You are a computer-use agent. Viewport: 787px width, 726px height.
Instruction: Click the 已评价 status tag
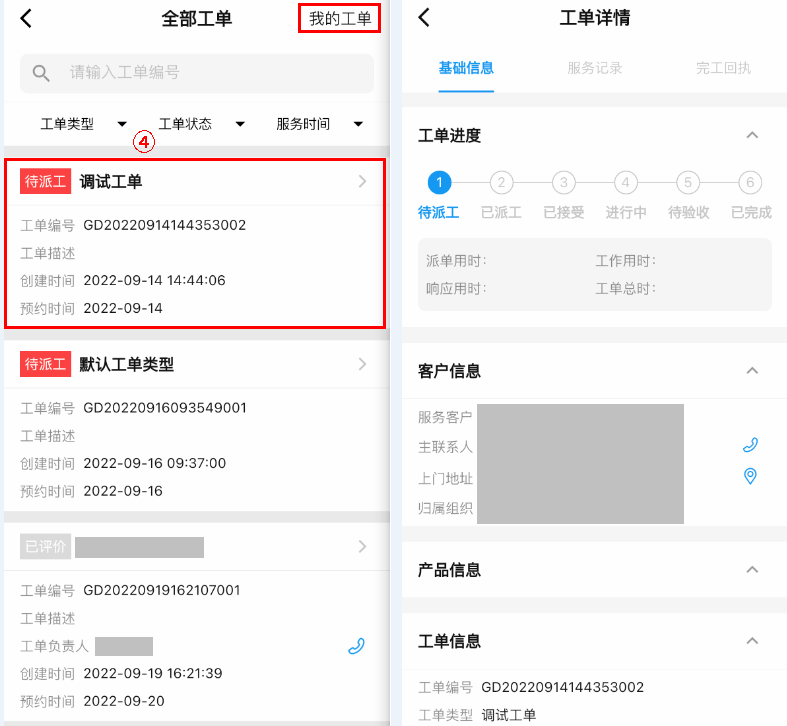pyautogui.click(x=45, y=546)
